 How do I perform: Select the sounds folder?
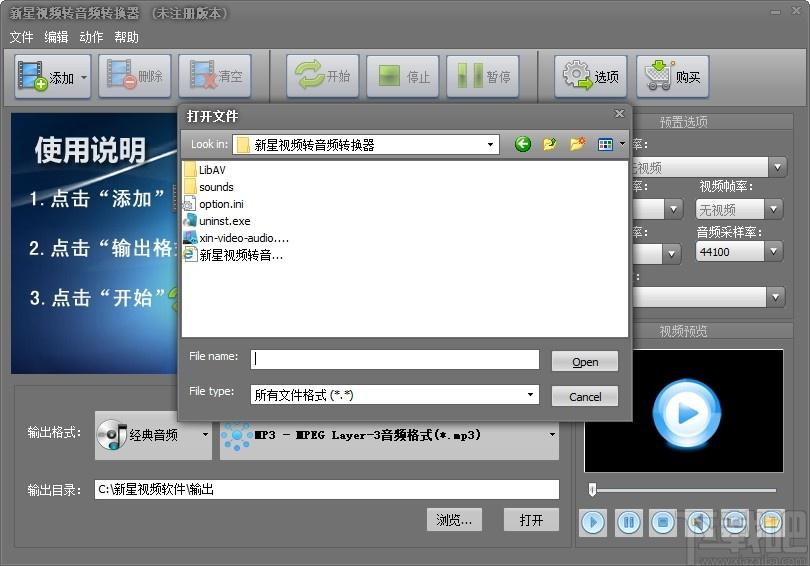click(209, 186)
